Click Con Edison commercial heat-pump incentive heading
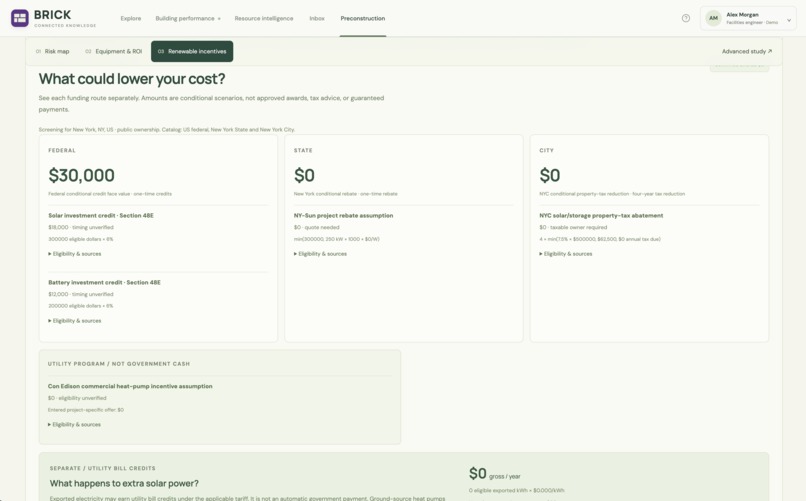This screenshot has height=501, width=806. click(x=130, y=386)
